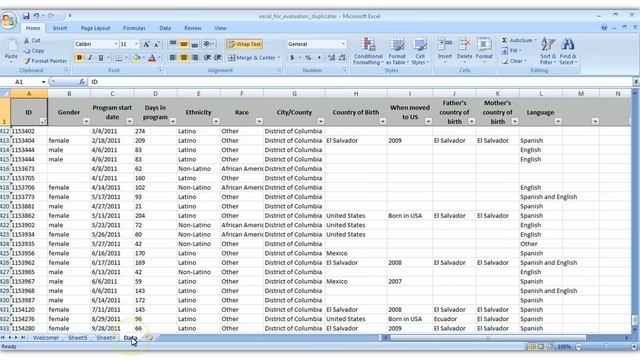Toggle Bold formatting
The height and width of the screenshot is (360, 640).
tap(79, 58)
